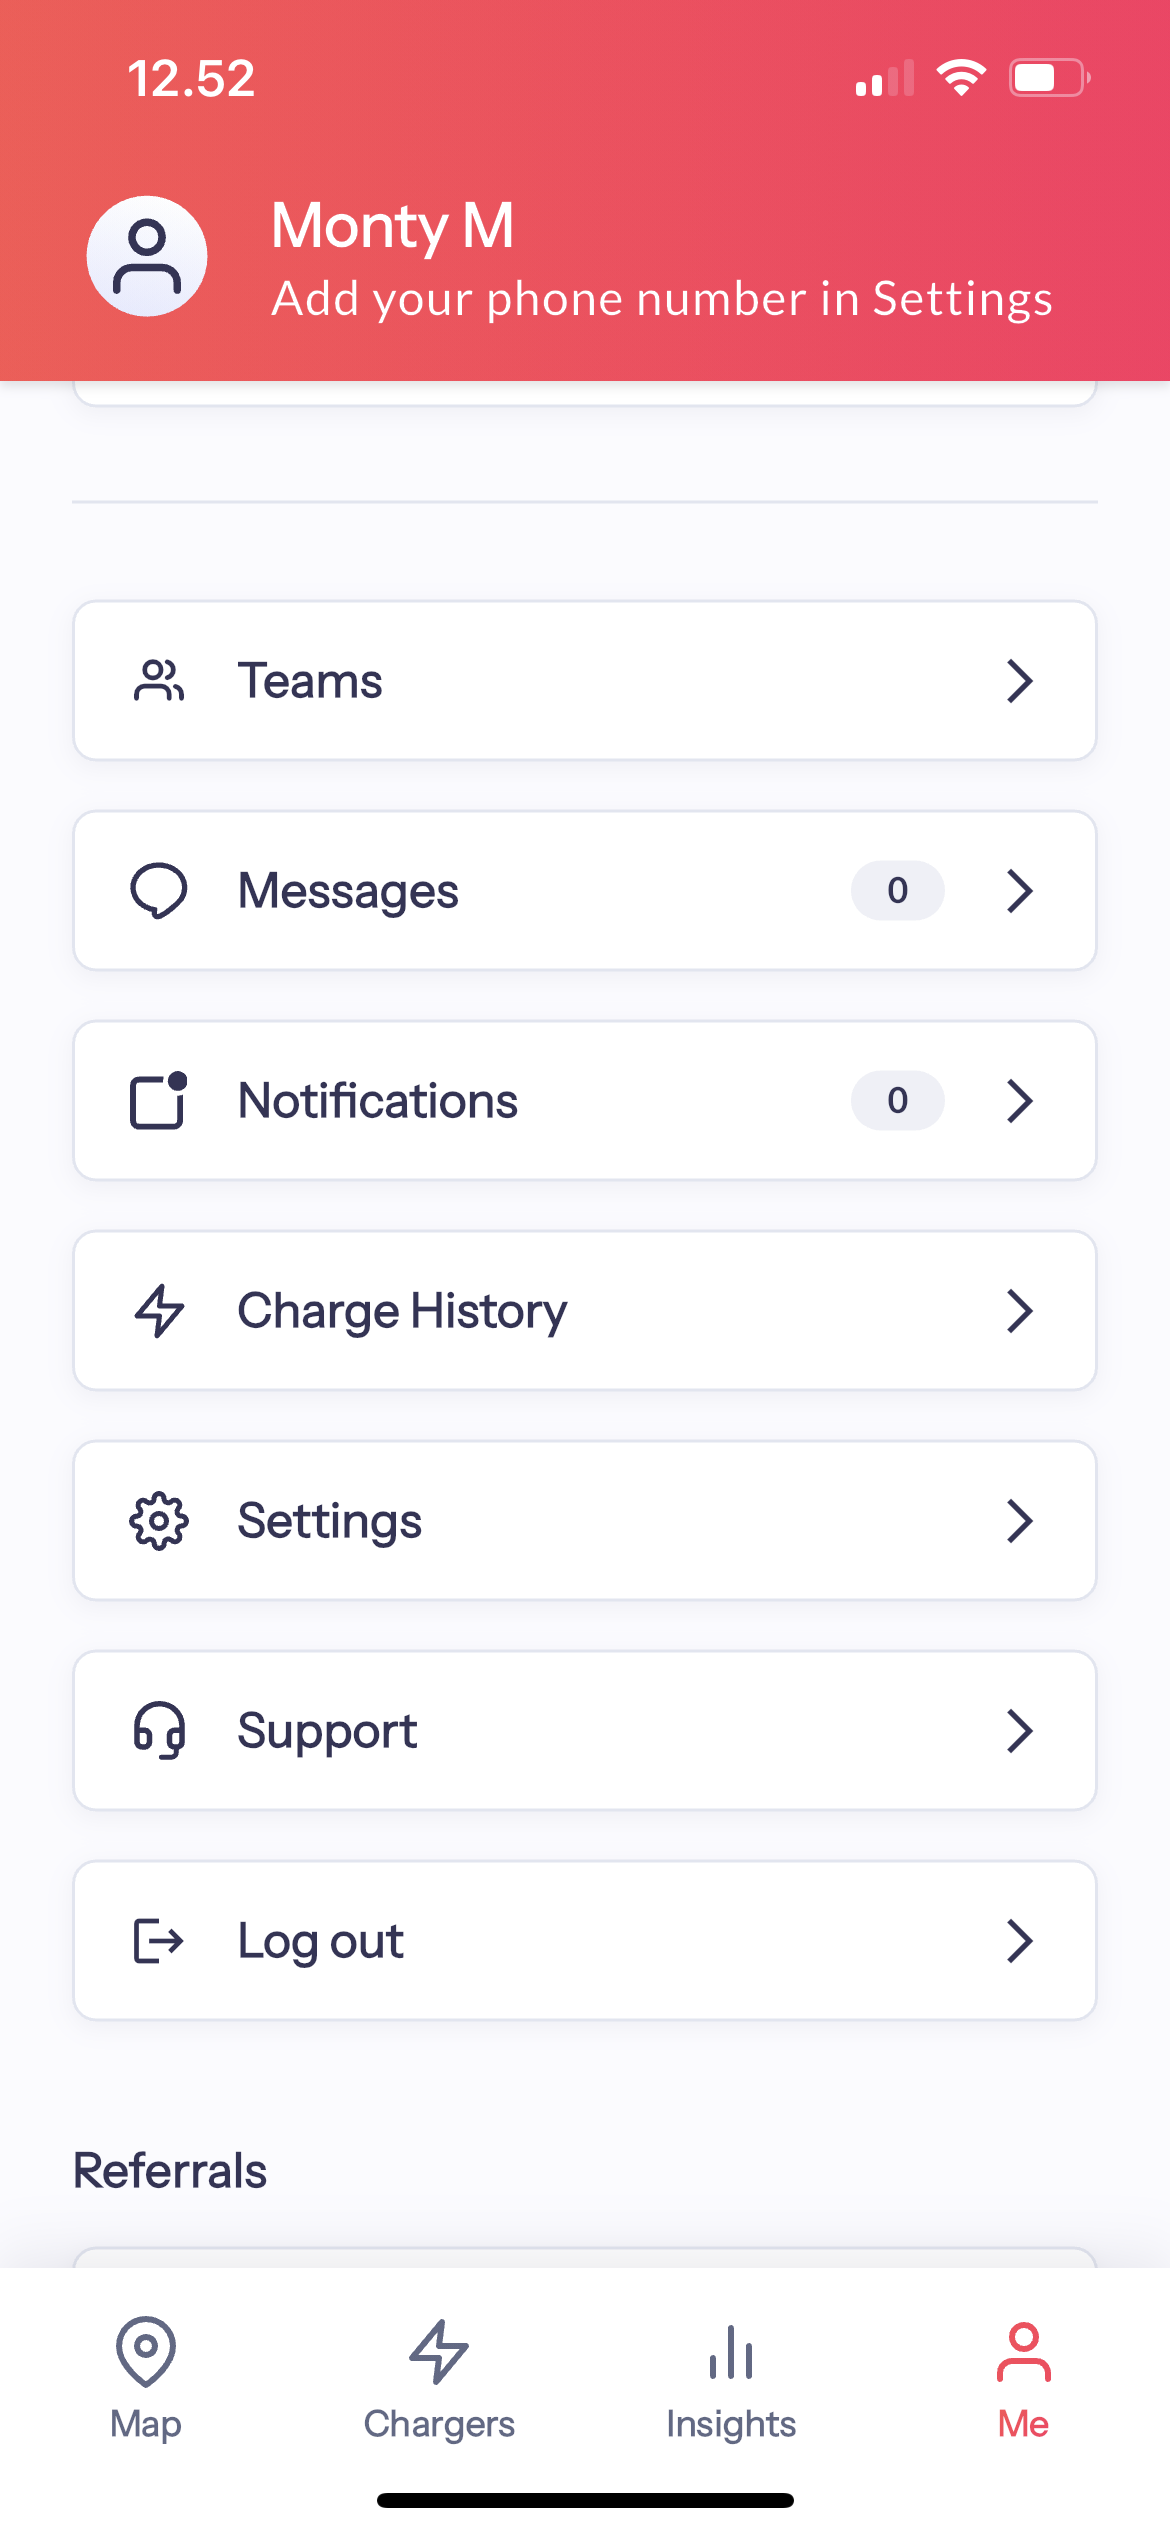Image resolution: width=1170 pixels, height=2532 pixels.
Task: Tap the Charge History lightning icon
Action: click(x=158, y=1310)
